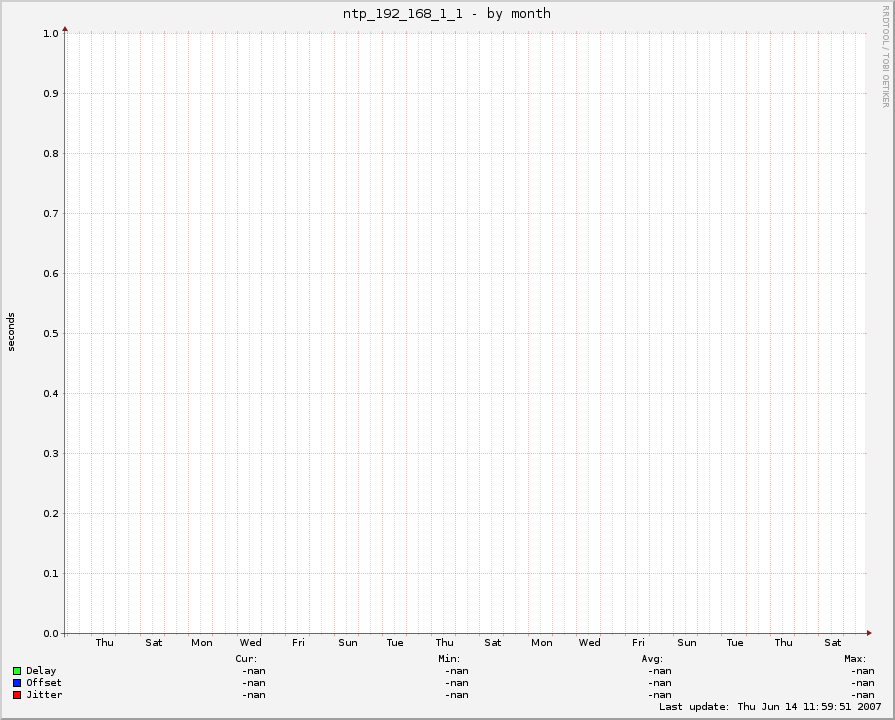Click the graph title 'ntp_192_168_1_1 - by month'
895x720 pixels.
tap(447, 14)
